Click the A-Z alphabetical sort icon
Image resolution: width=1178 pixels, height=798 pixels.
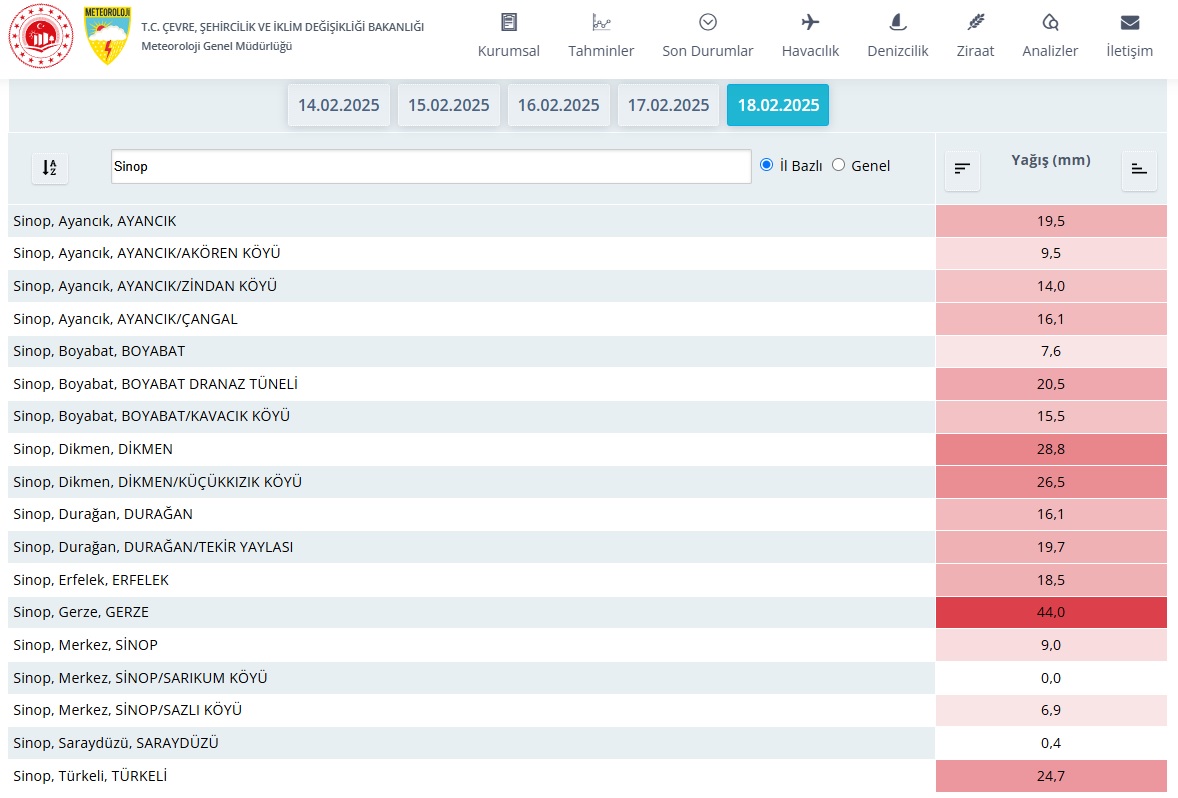[x=50, y=168]
